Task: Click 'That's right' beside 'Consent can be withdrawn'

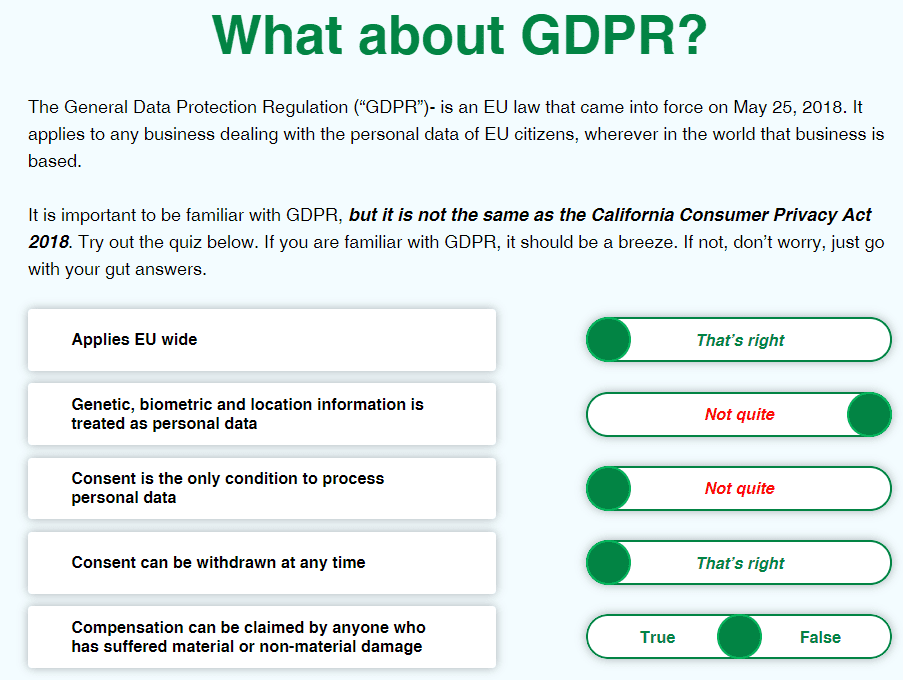Action: click(740, 563)
